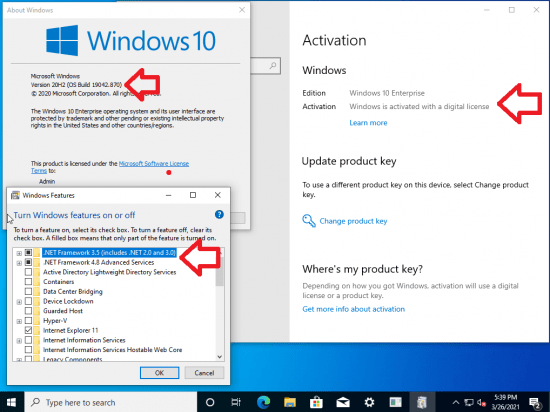Enable the Containers feature checkbox
This screenshot has width=550, height=412.
[x=28, y=282]
